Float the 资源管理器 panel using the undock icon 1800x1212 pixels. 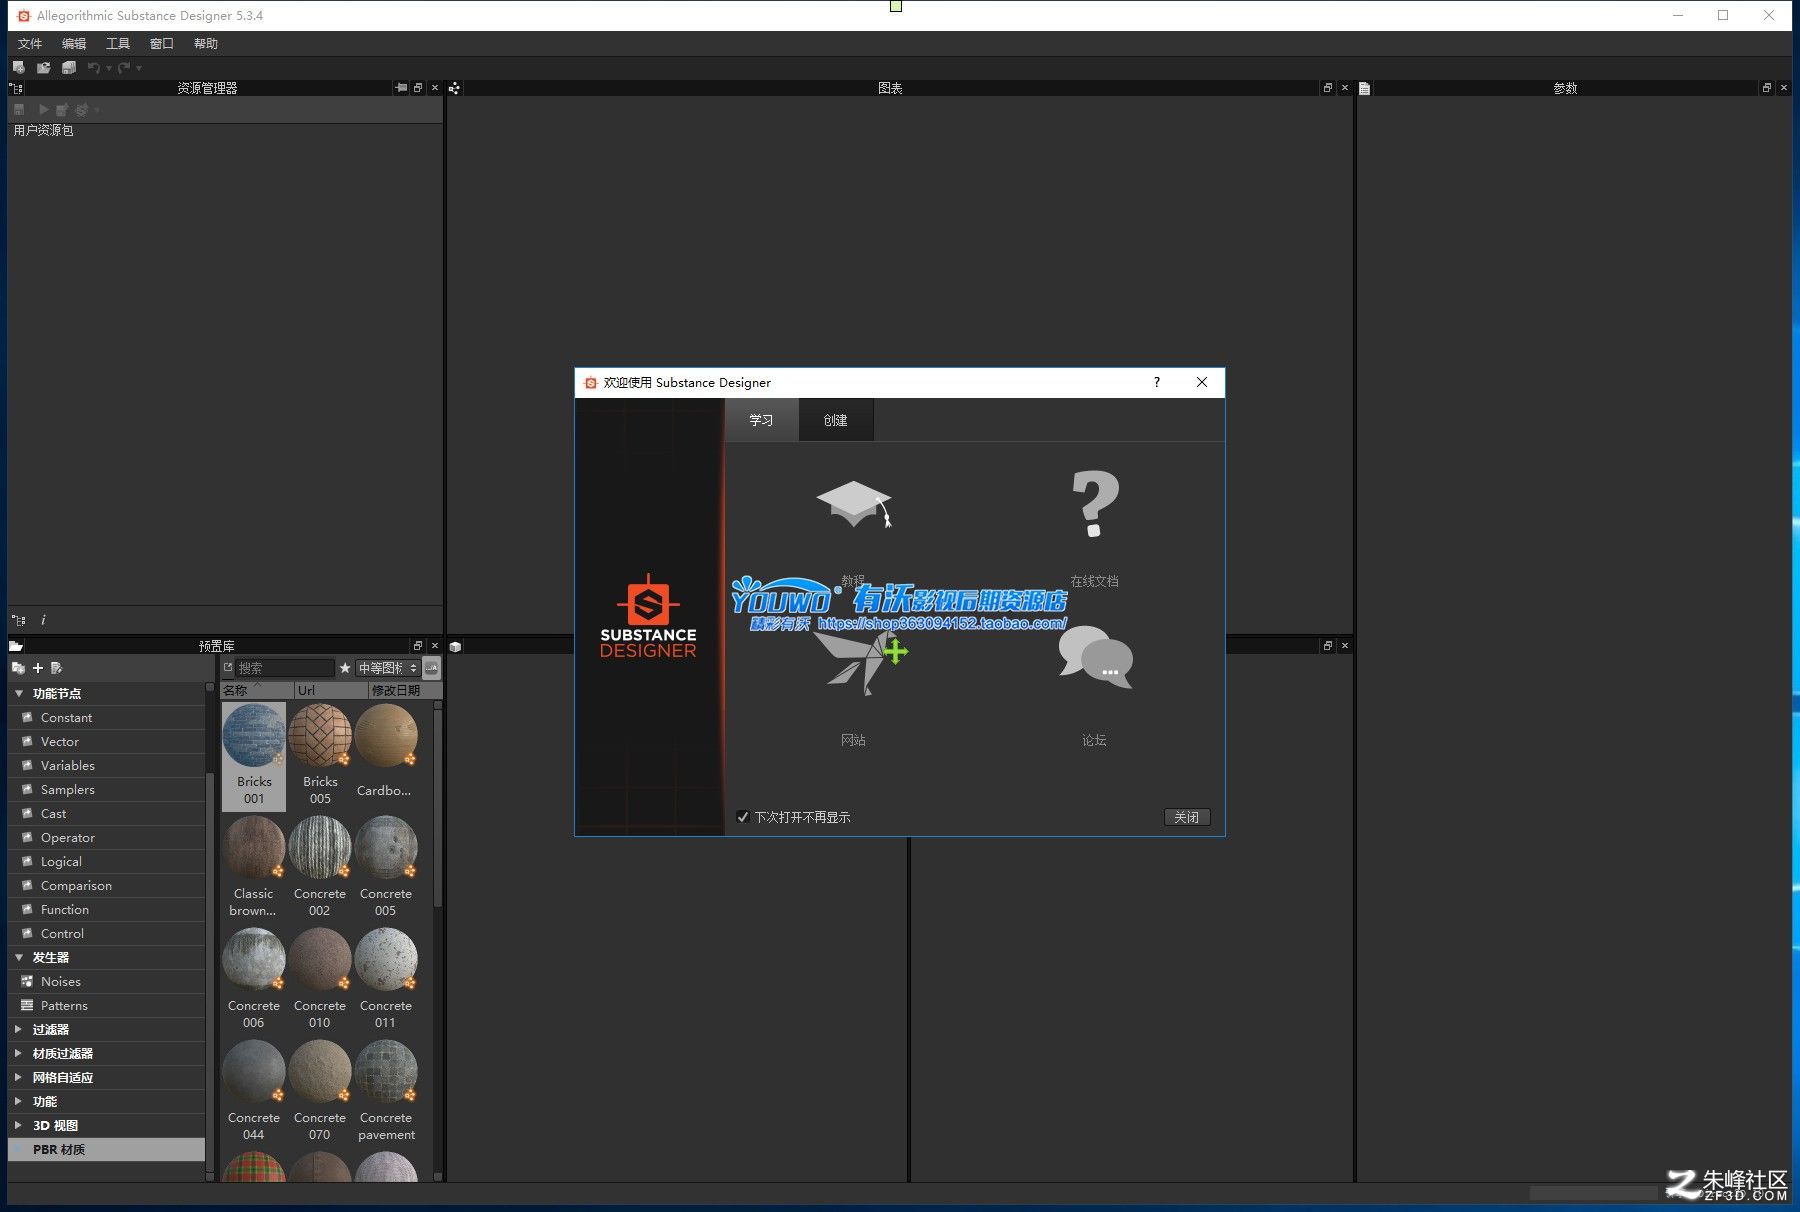pos(418,88)
